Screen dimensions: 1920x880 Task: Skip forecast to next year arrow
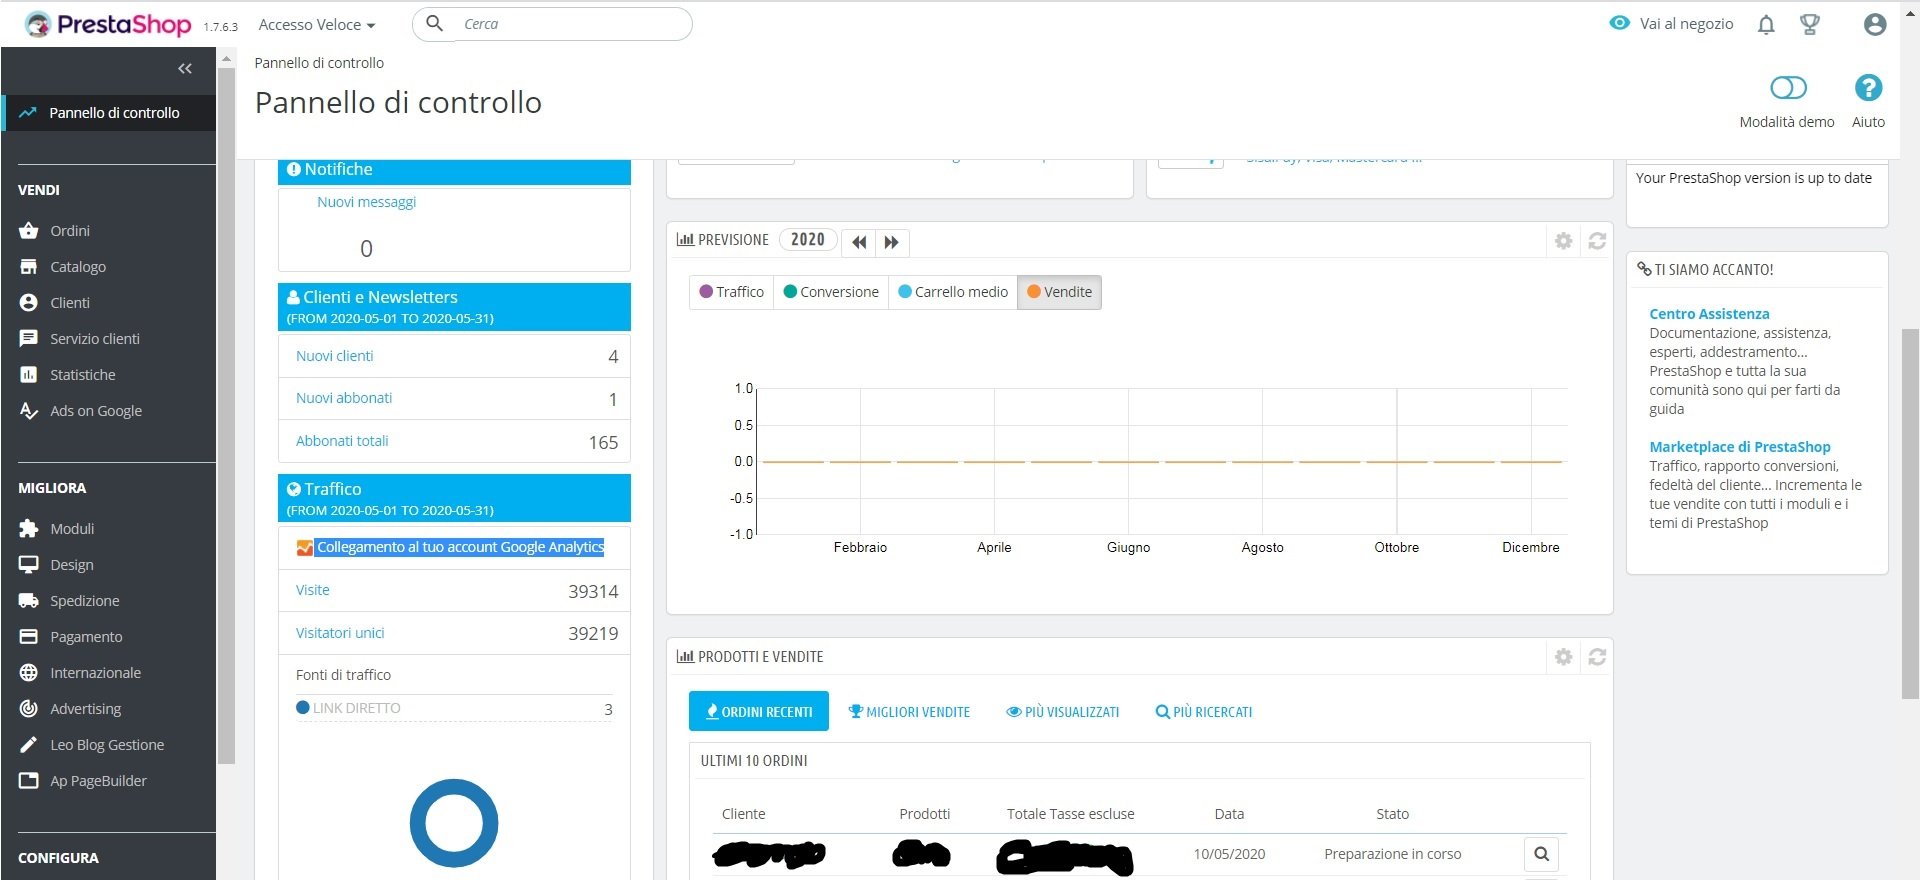(x=892, y=242)
